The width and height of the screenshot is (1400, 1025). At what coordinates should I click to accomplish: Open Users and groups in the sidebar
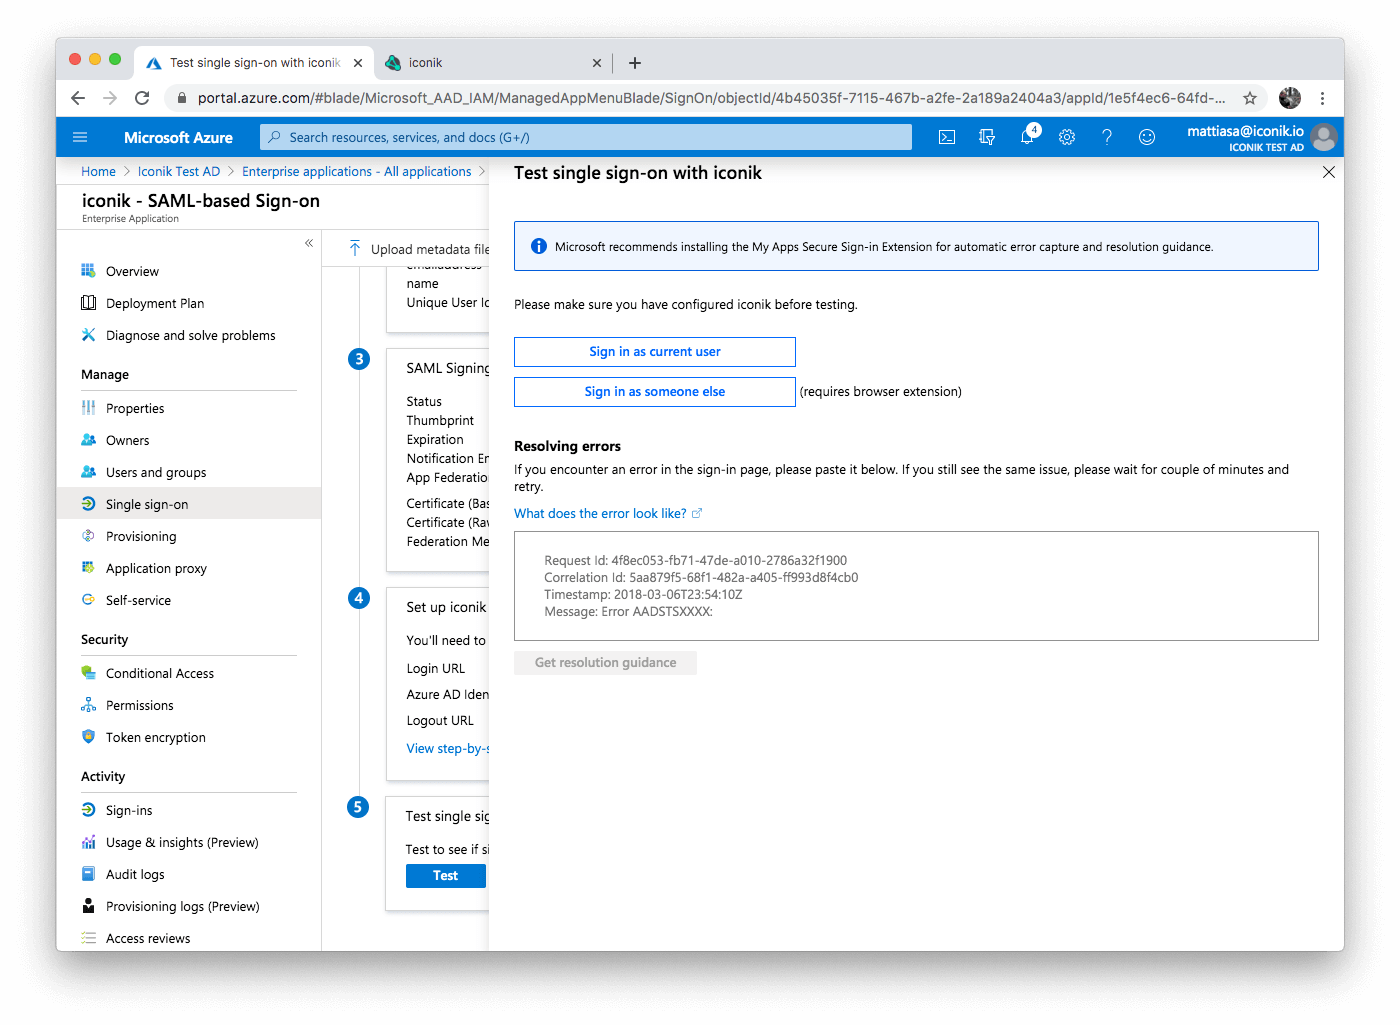tap(155, 471)
